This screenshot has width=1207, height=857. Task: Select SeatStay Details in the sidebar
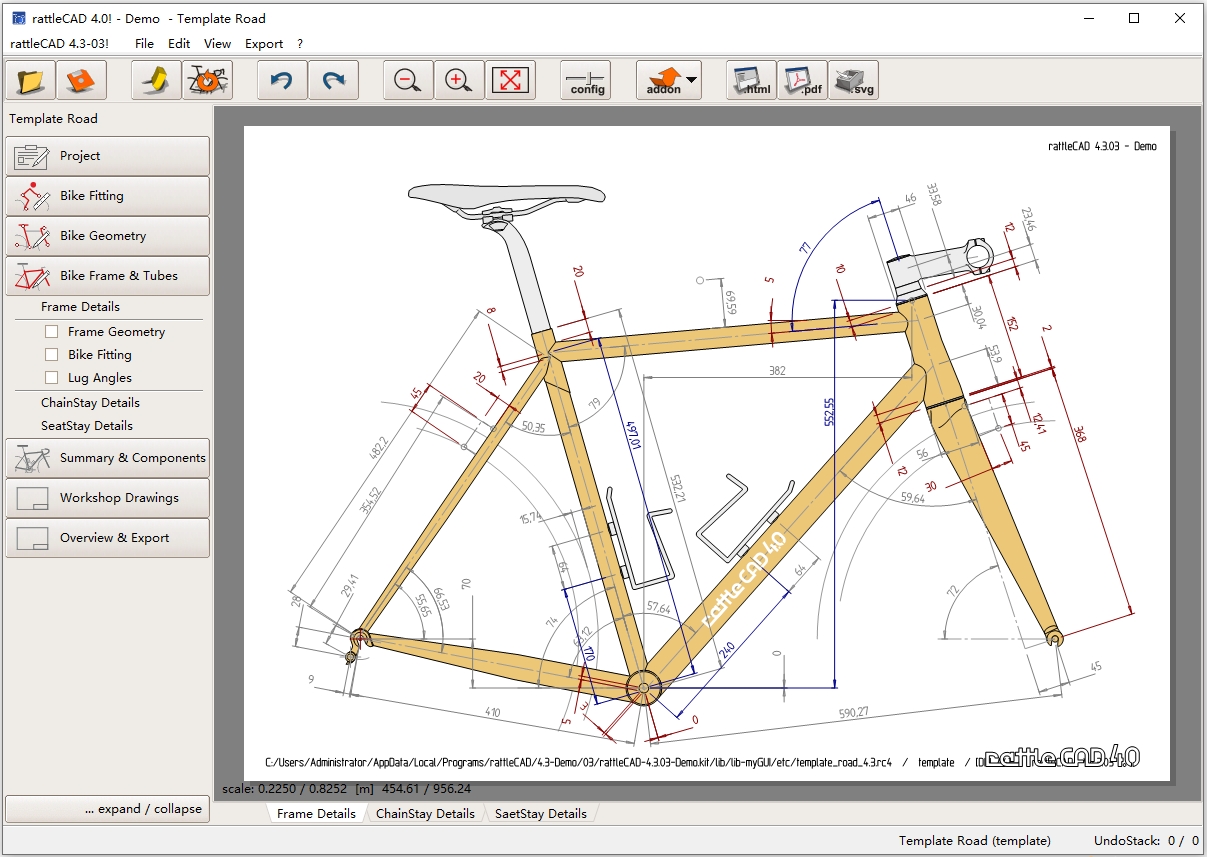[87, 426]
